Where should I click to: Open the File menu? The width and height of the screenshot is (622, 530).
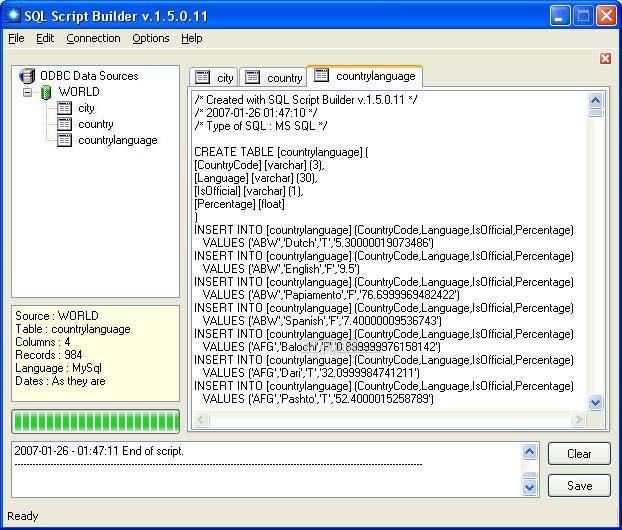(x=16, y=38)
